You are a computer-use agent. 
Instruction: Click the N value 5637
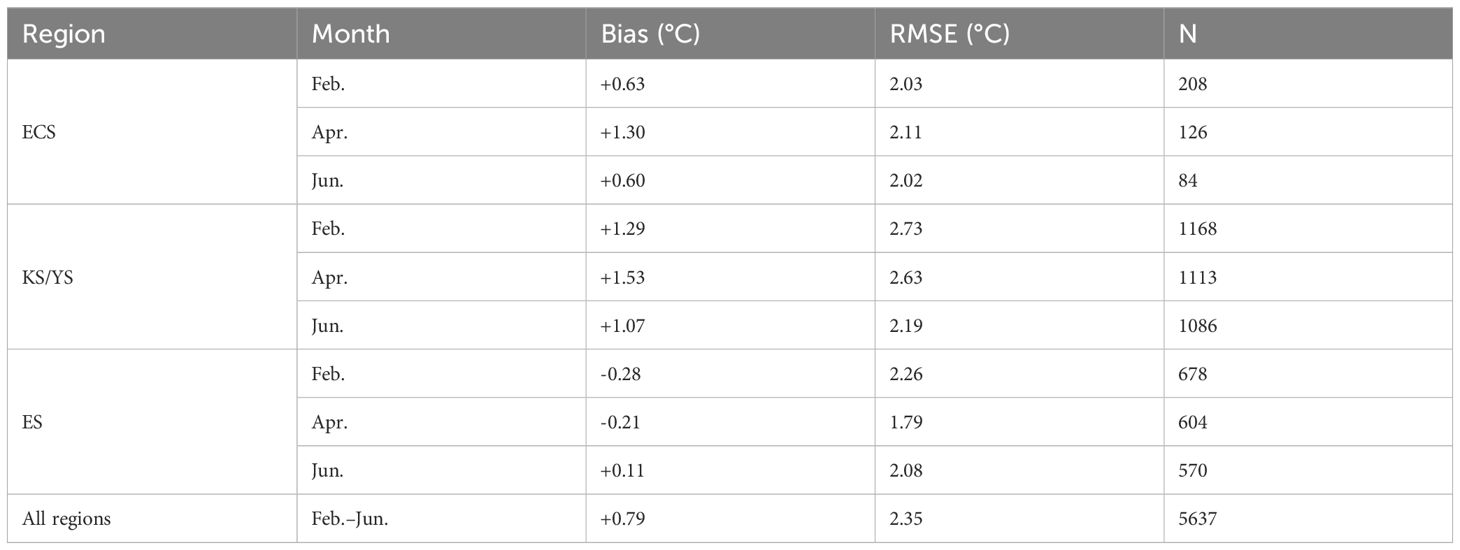pyautogui.click(x=1197, y=518)
